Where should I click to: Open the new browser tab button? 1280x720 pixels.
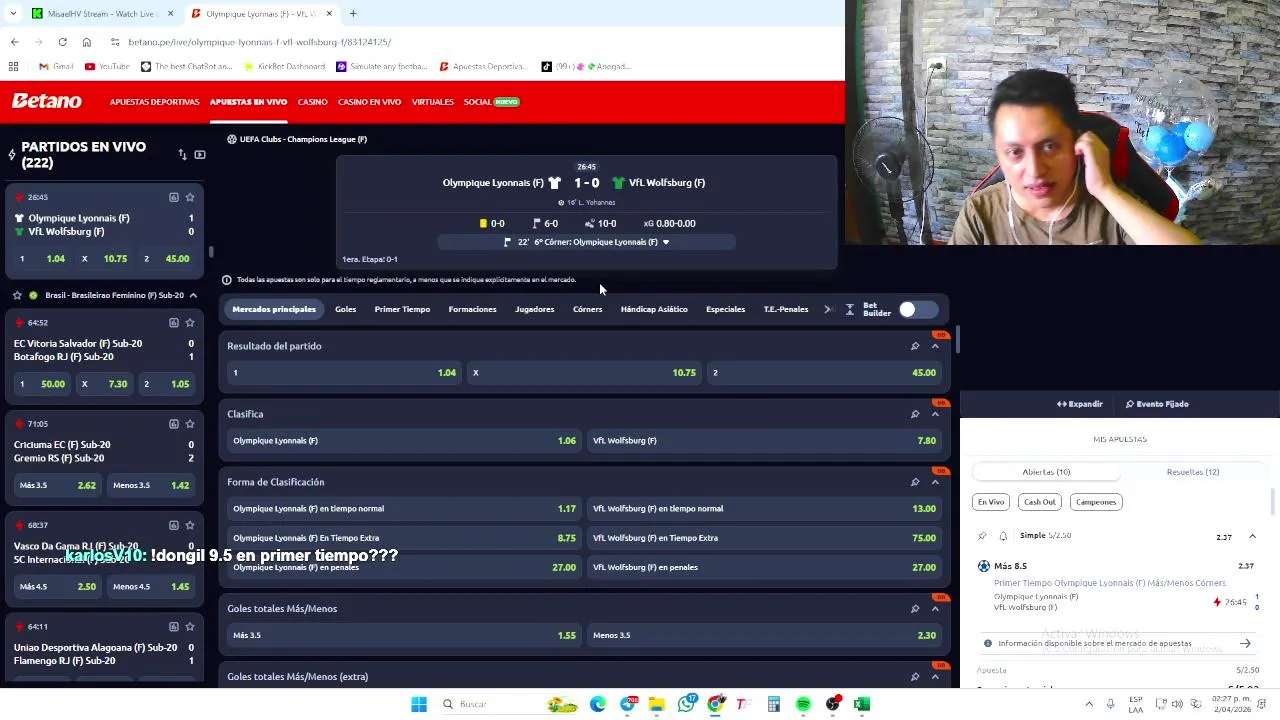tap(353, 14)
